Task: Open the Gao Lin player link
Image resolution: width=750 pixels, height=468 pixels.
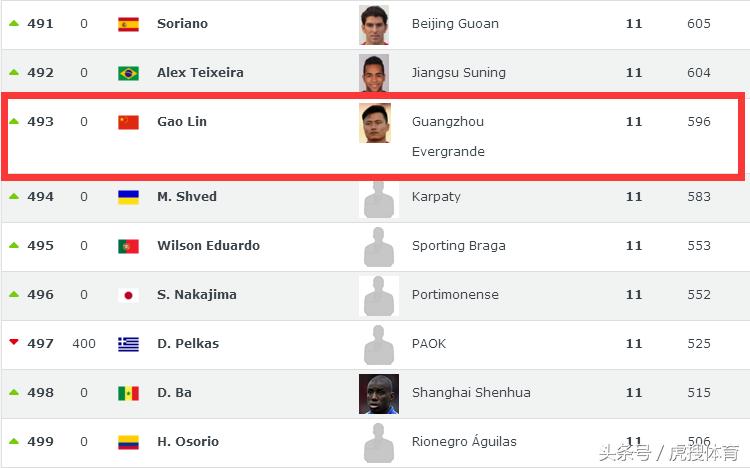Action: 182,122
